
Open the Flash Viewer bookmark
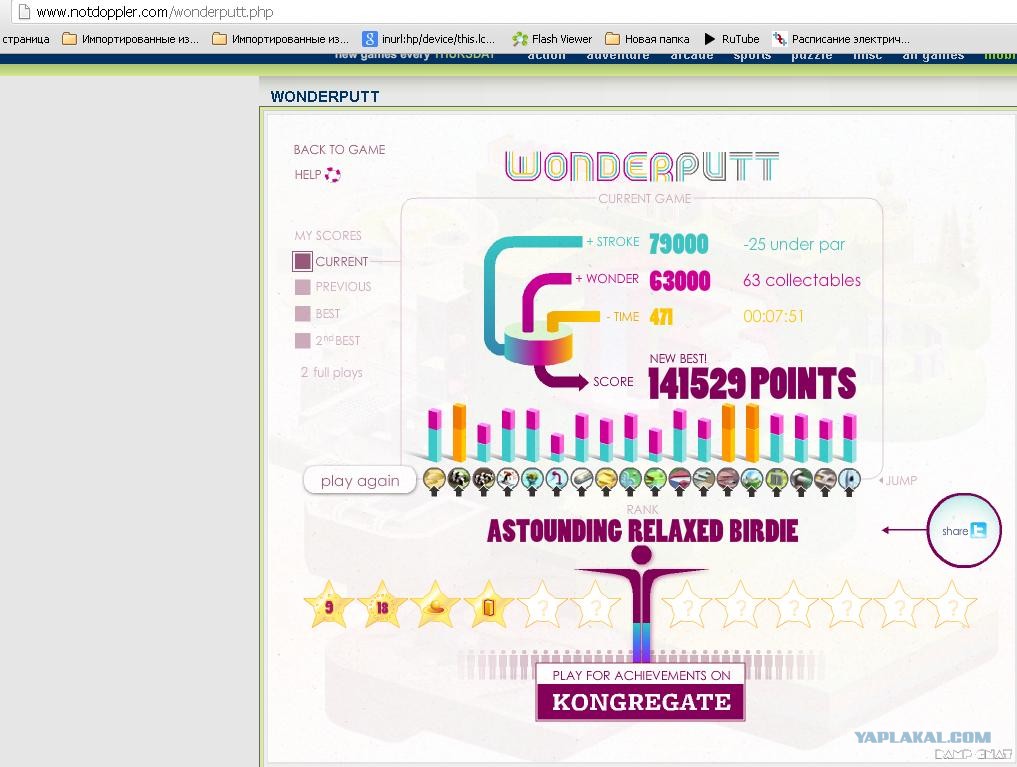click(552, 39)
